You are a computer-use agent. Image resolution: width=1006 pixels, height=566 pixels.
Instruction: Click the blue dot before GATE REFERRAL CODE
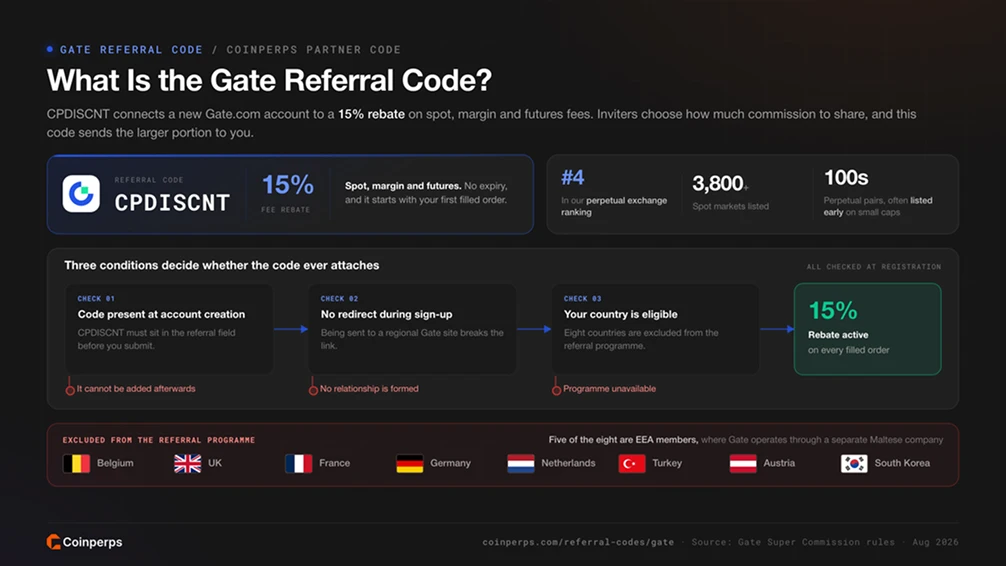(x=50, y=49)
